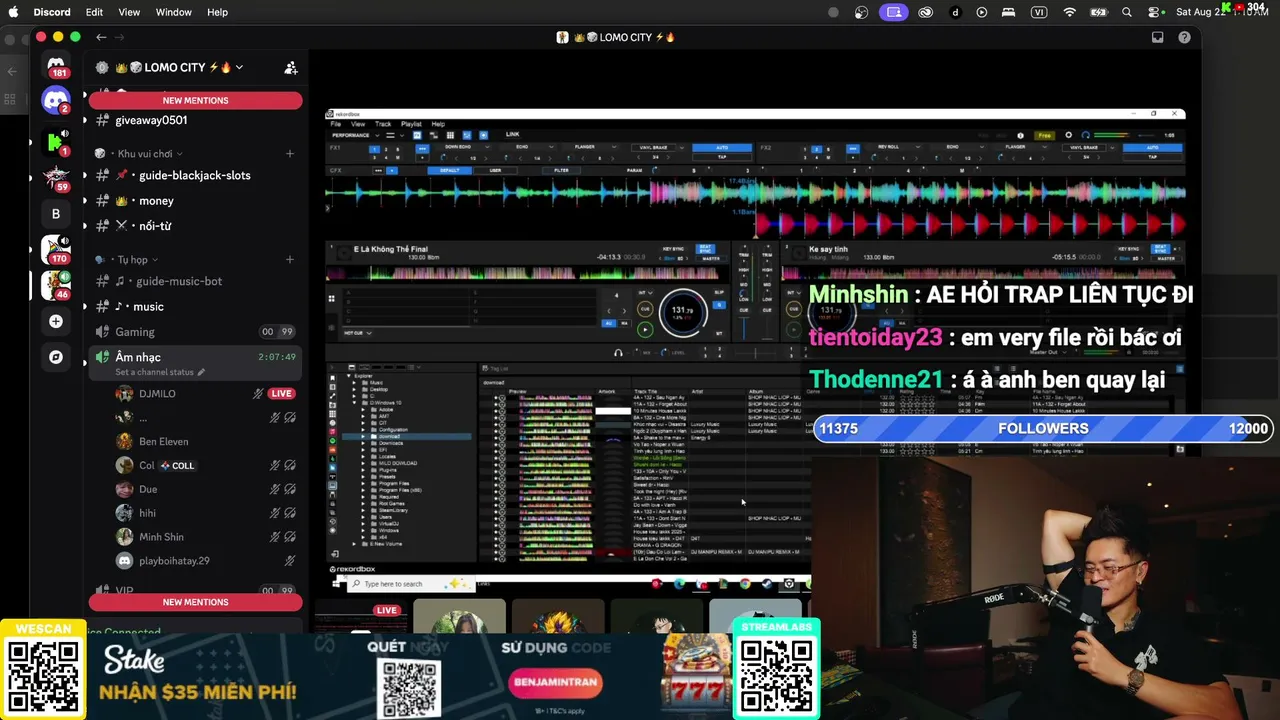Open Chrome on streamed Windows taskbar
The height and width of the screenshot is (720, 1280).
tap(745, 584)
